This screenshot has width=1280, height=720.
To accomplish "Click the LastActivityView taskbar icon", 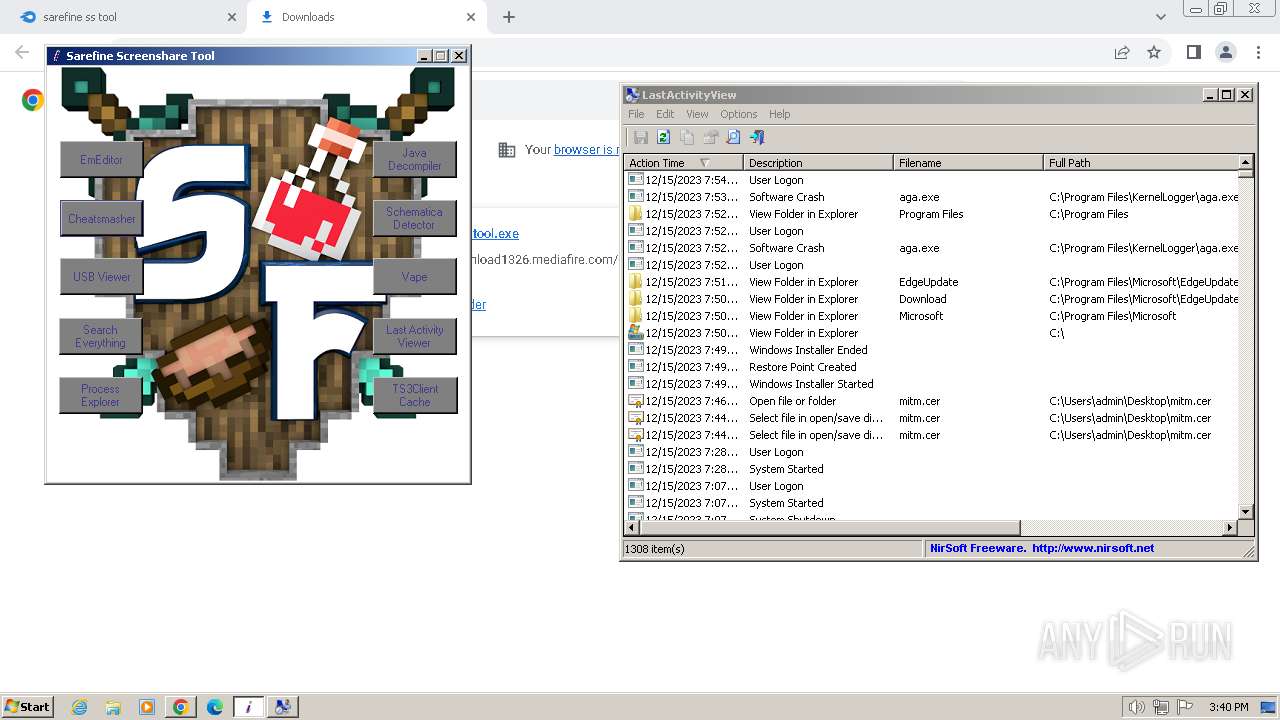I will pos(282,707).
